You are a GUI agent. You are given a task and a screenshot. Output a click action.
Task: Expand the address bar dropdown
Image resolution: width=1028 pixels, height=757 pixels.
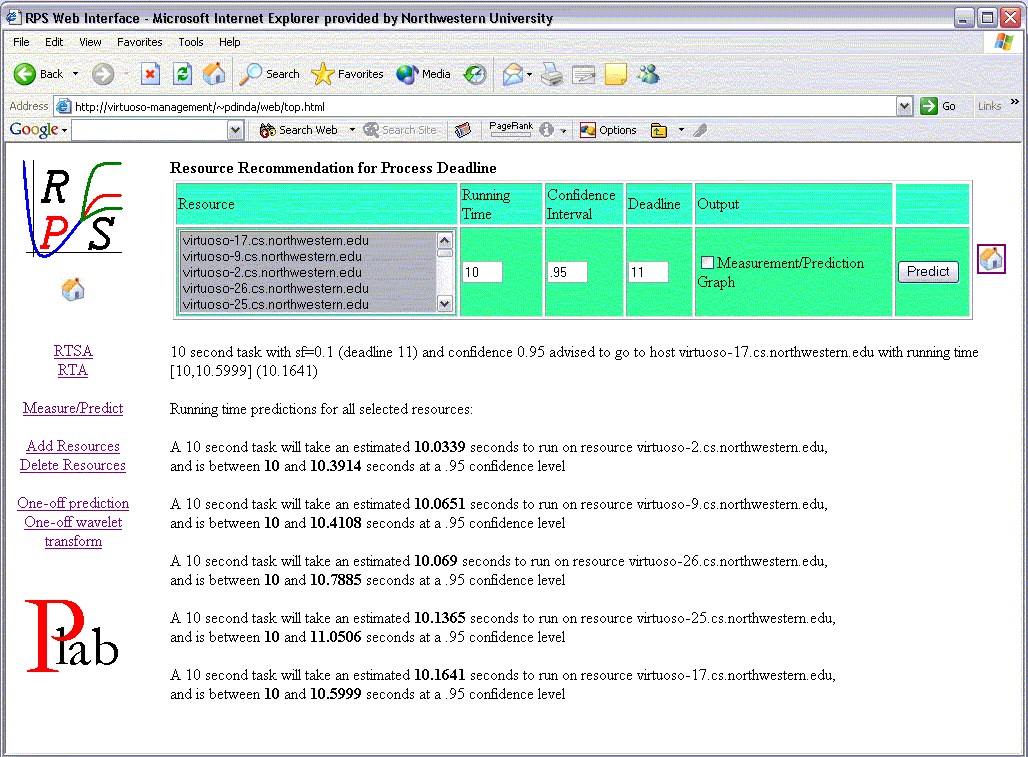(904, 106)
